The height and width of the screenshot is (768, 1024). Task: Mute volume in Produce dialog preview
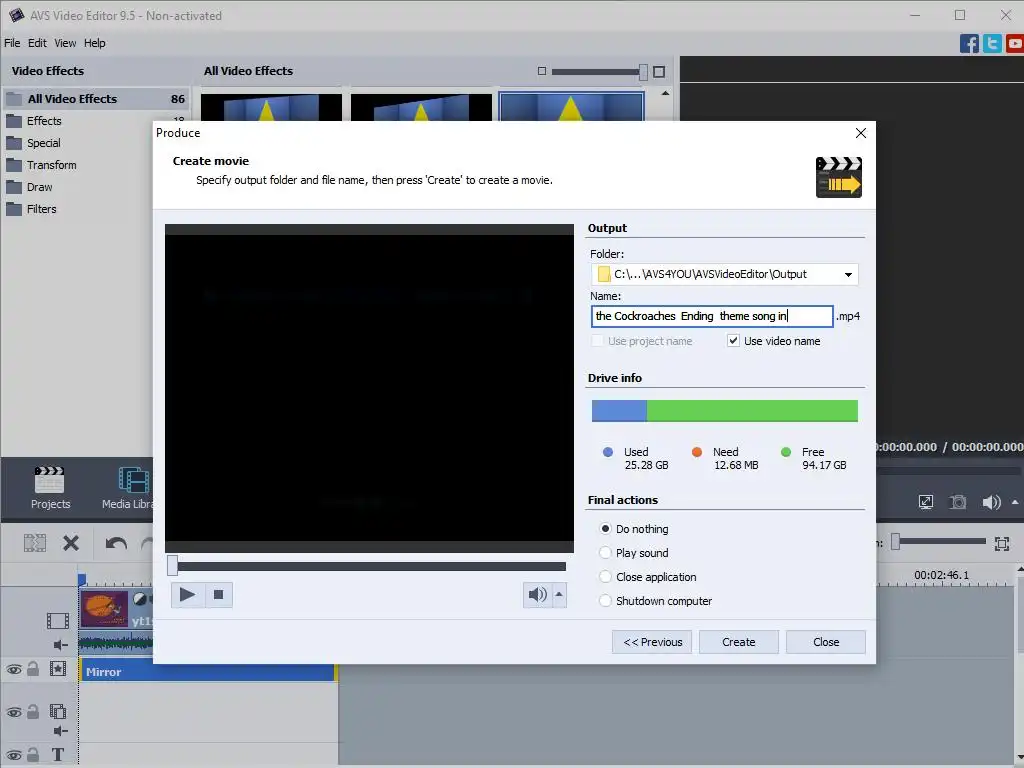(537, 594)
